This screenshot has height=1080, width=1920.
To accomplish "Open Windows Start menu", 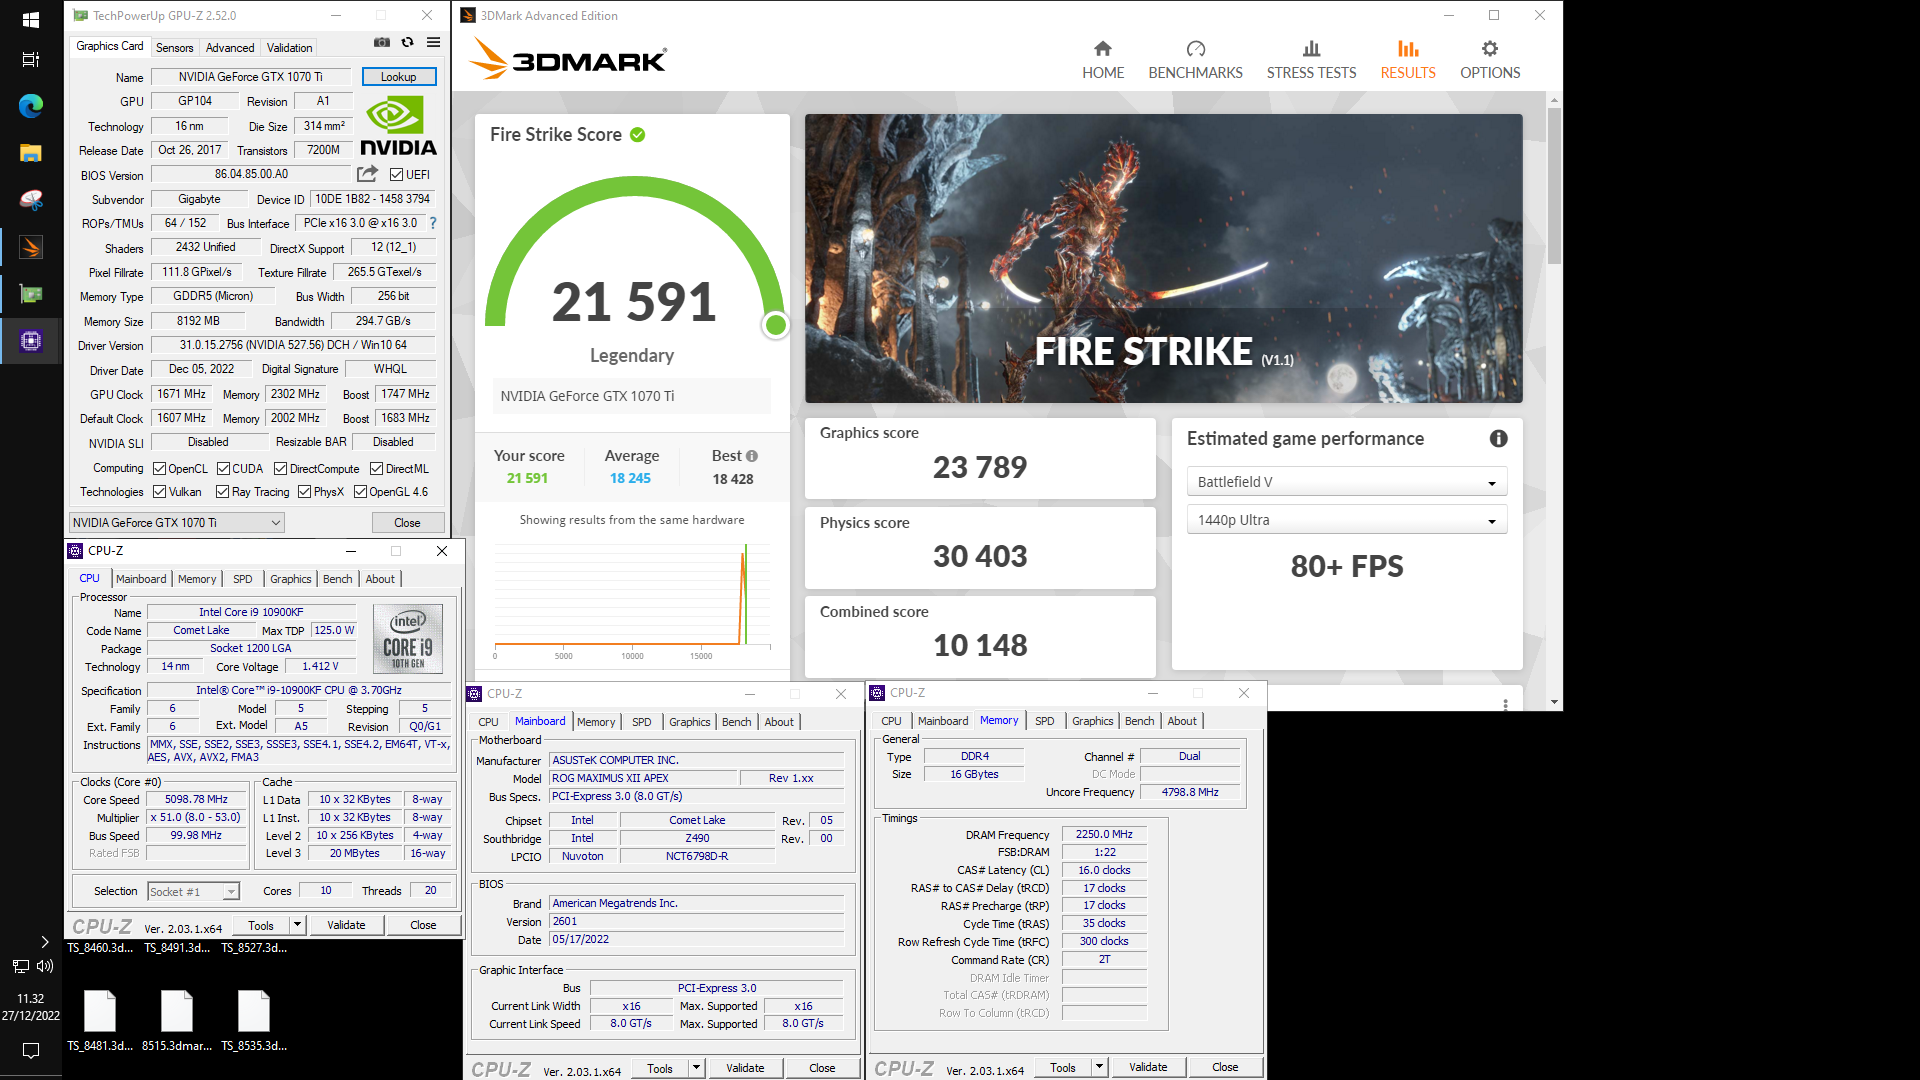I will tap(30, 19).
